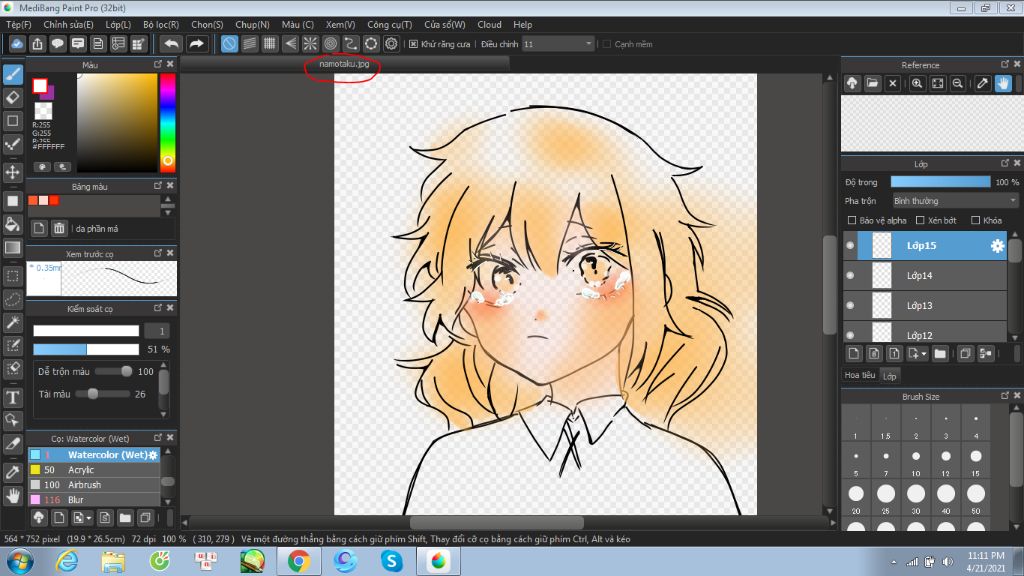Viewport: 1024px width, 576px height.
Task: Select the Brush tool in left toolbar
Action: 12,74
